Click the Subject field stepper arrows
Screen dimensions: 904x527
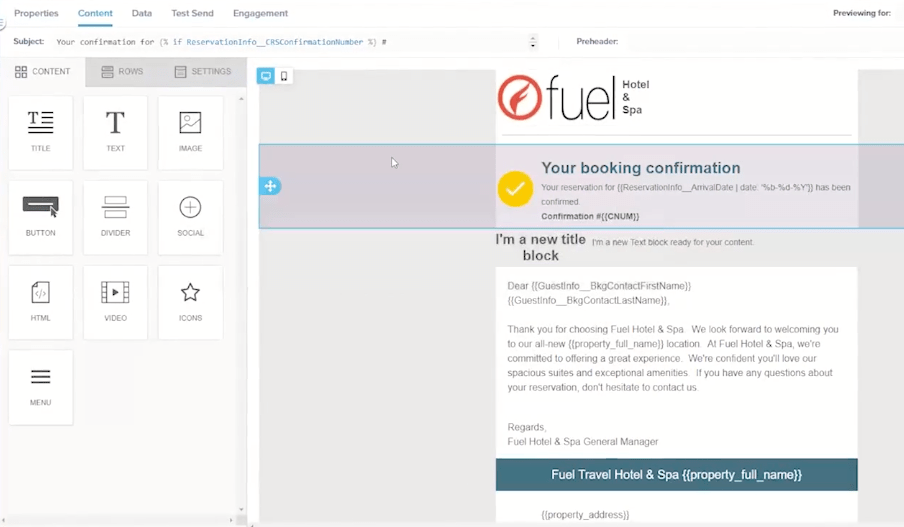[x=533, y=42]
